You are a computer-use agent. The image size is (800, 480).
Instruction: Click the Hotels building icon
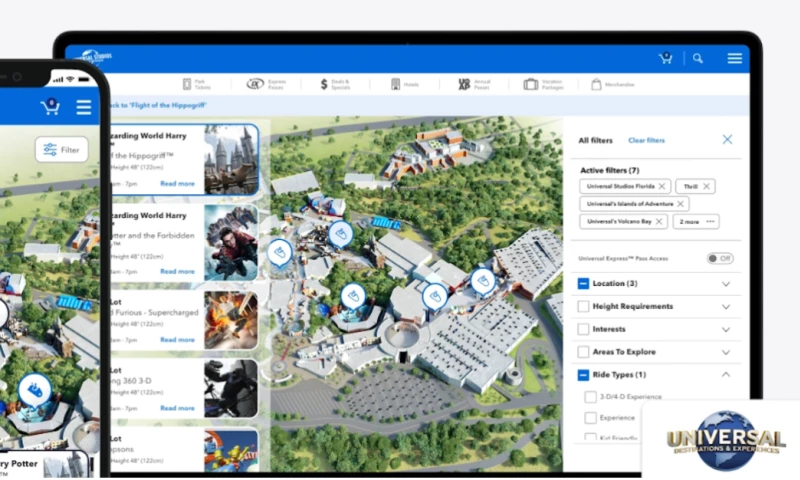395,84
